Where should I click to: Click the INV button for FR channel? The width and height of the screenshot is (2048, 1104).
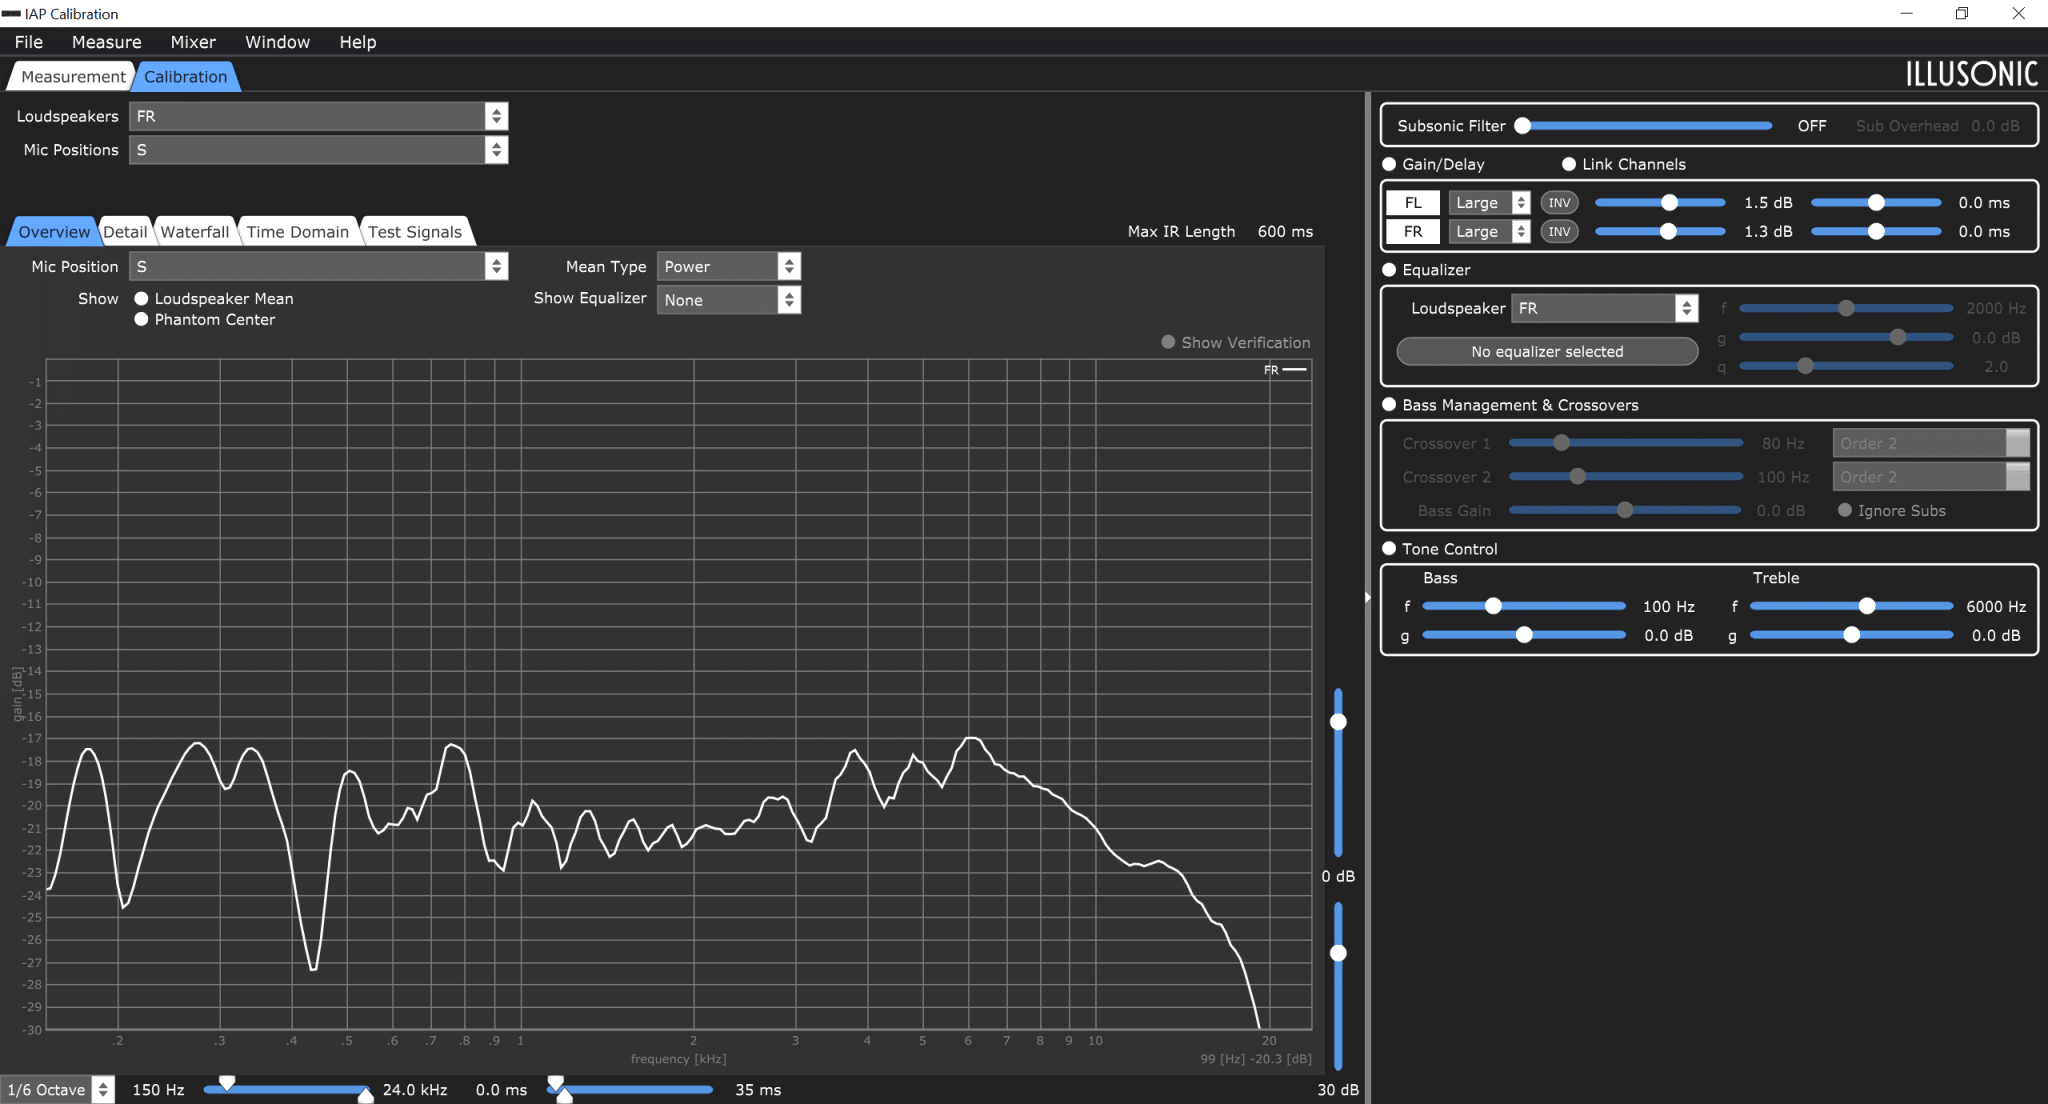(x=1559, y=232)
